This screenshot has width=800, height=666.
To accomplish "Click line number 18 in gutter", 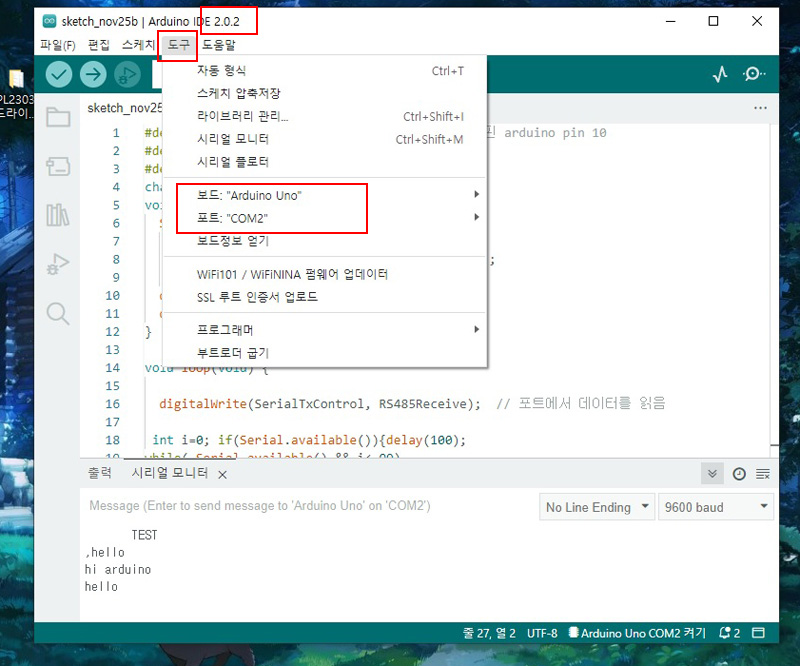I will tap(113, 440).
